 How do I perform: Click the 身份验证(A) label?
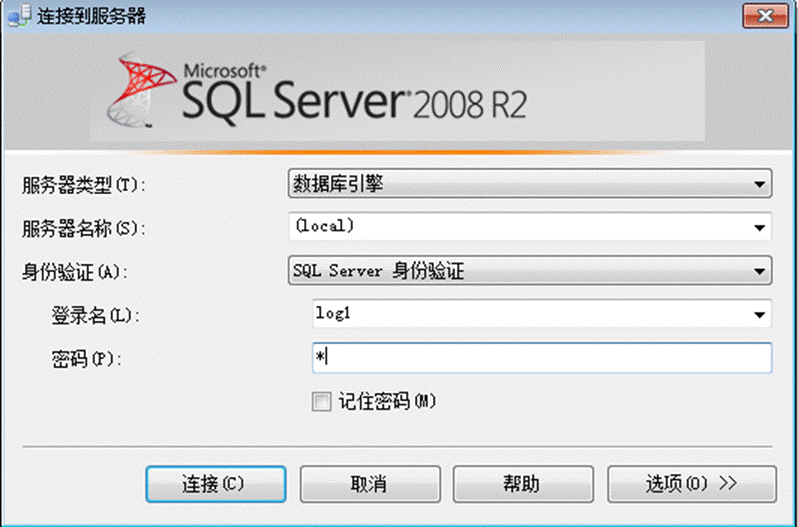tap(74, 272)
